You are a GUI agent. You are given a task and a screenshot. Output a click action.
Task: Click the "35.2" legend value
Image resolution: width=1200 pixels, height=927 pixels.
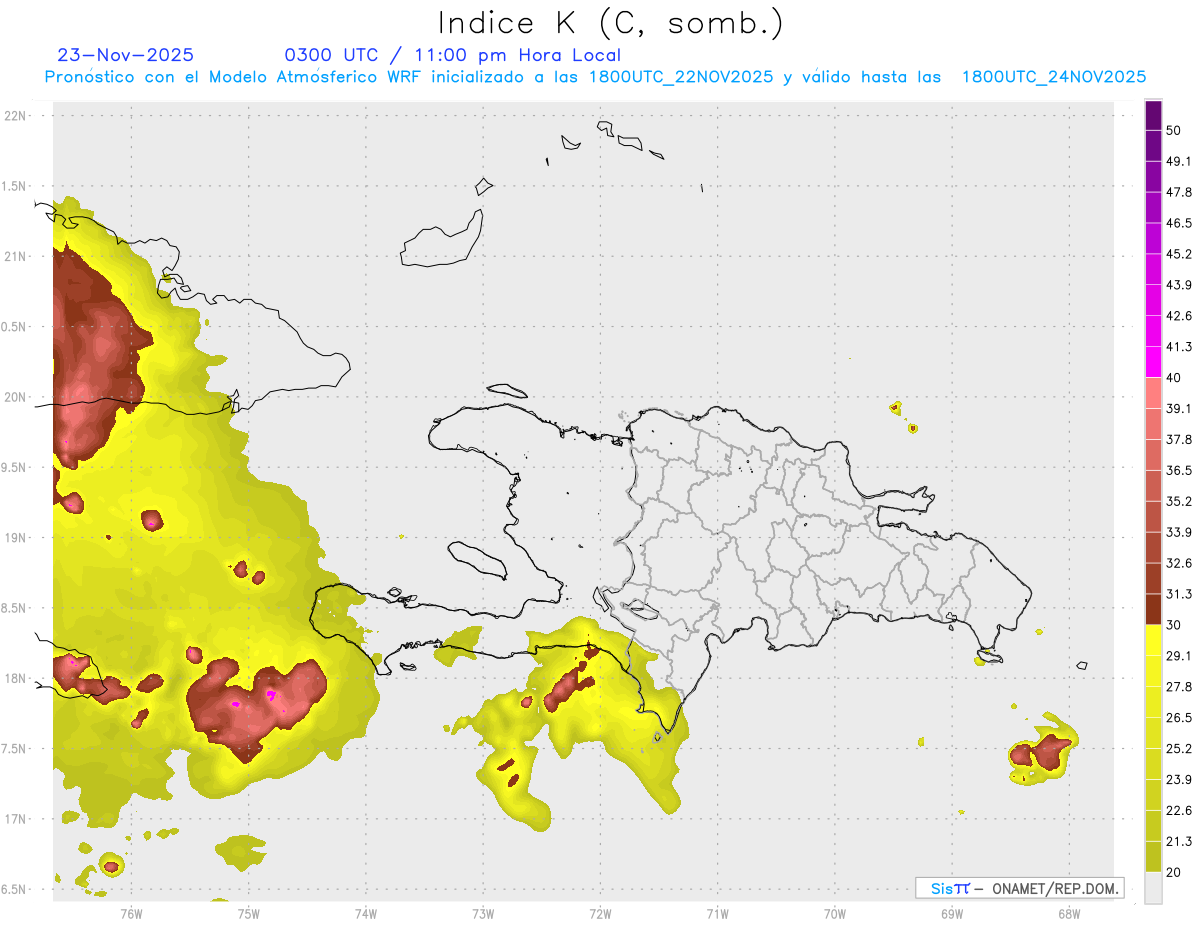tap(1179, 502)
